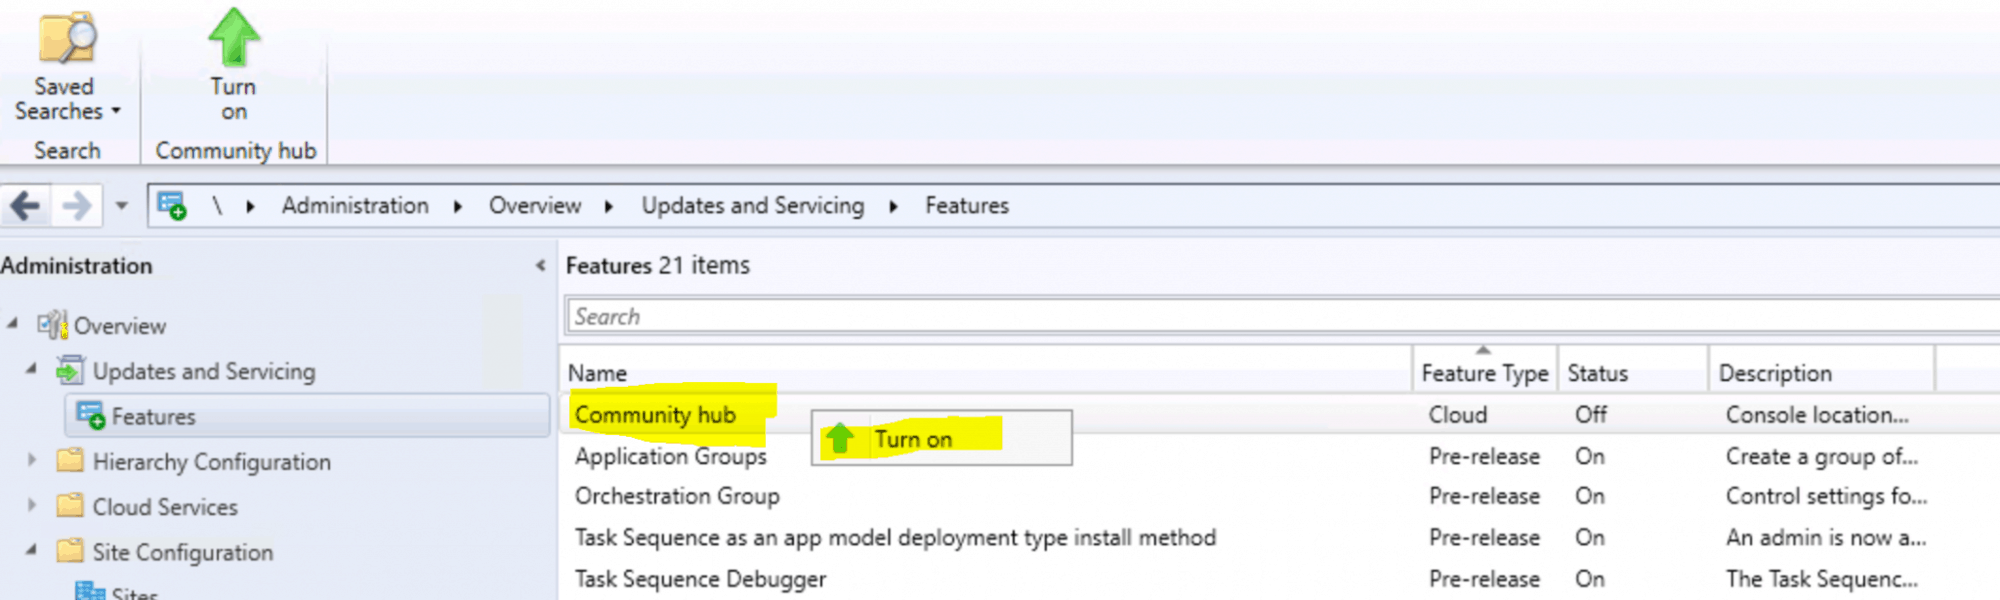Click the Hierarchy Configuration folder icon

click(x=70, y=460)
